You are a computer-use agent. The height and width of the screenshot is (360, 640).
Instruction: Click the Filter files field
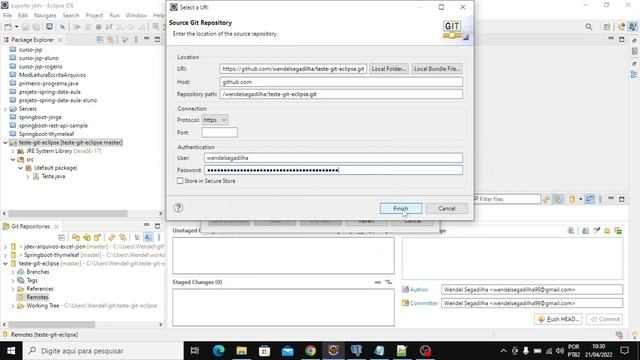click(507, 199)
